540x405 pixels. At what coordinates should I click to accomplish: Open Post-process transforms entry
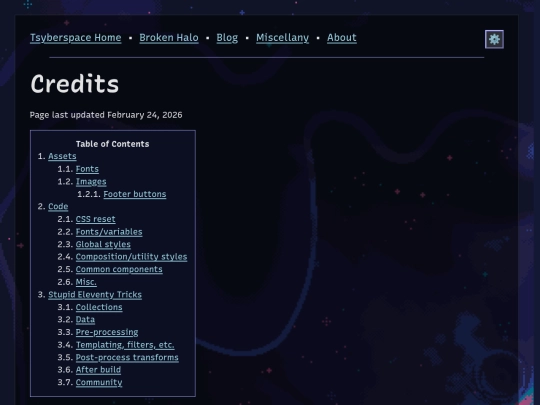tap(127, 357)
